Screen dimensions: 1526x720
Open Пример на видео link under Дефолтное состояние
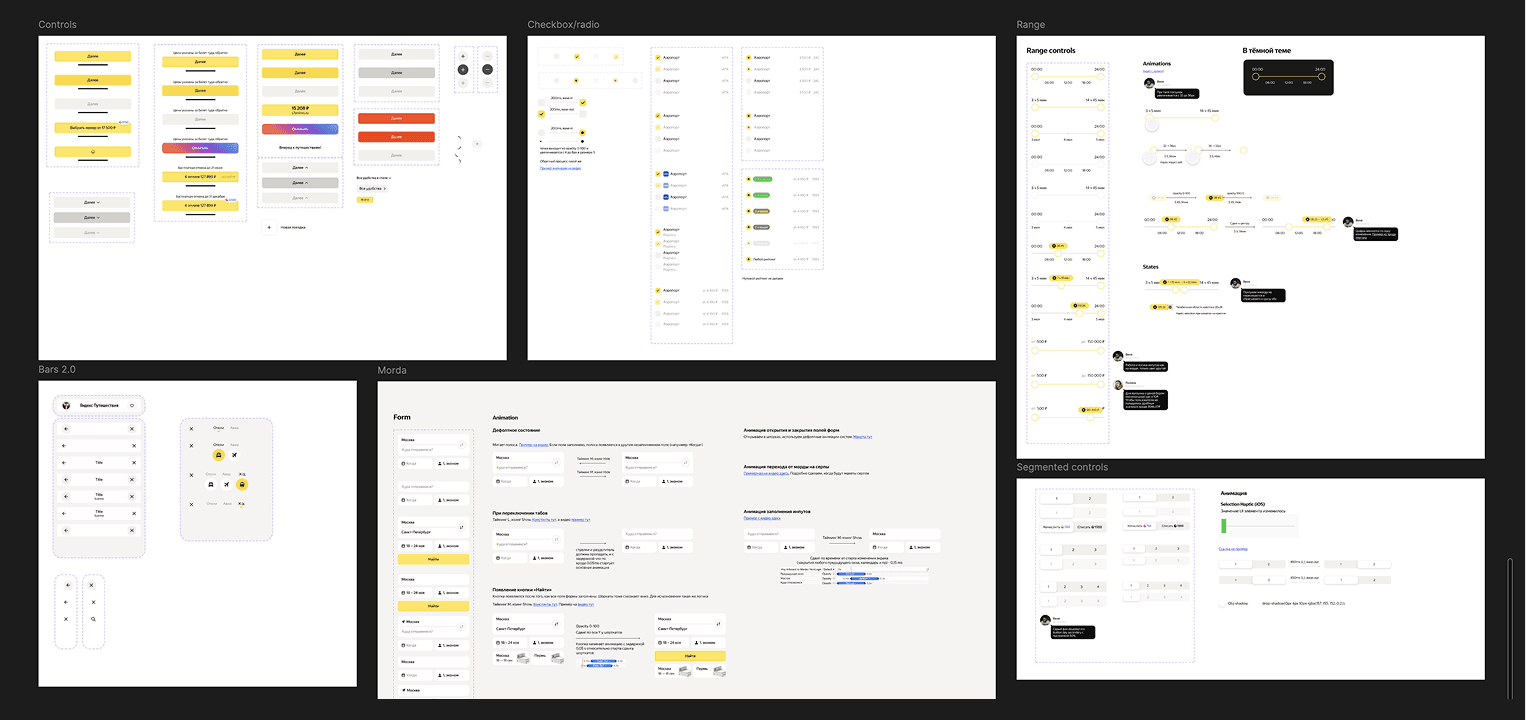pos(533,445)
